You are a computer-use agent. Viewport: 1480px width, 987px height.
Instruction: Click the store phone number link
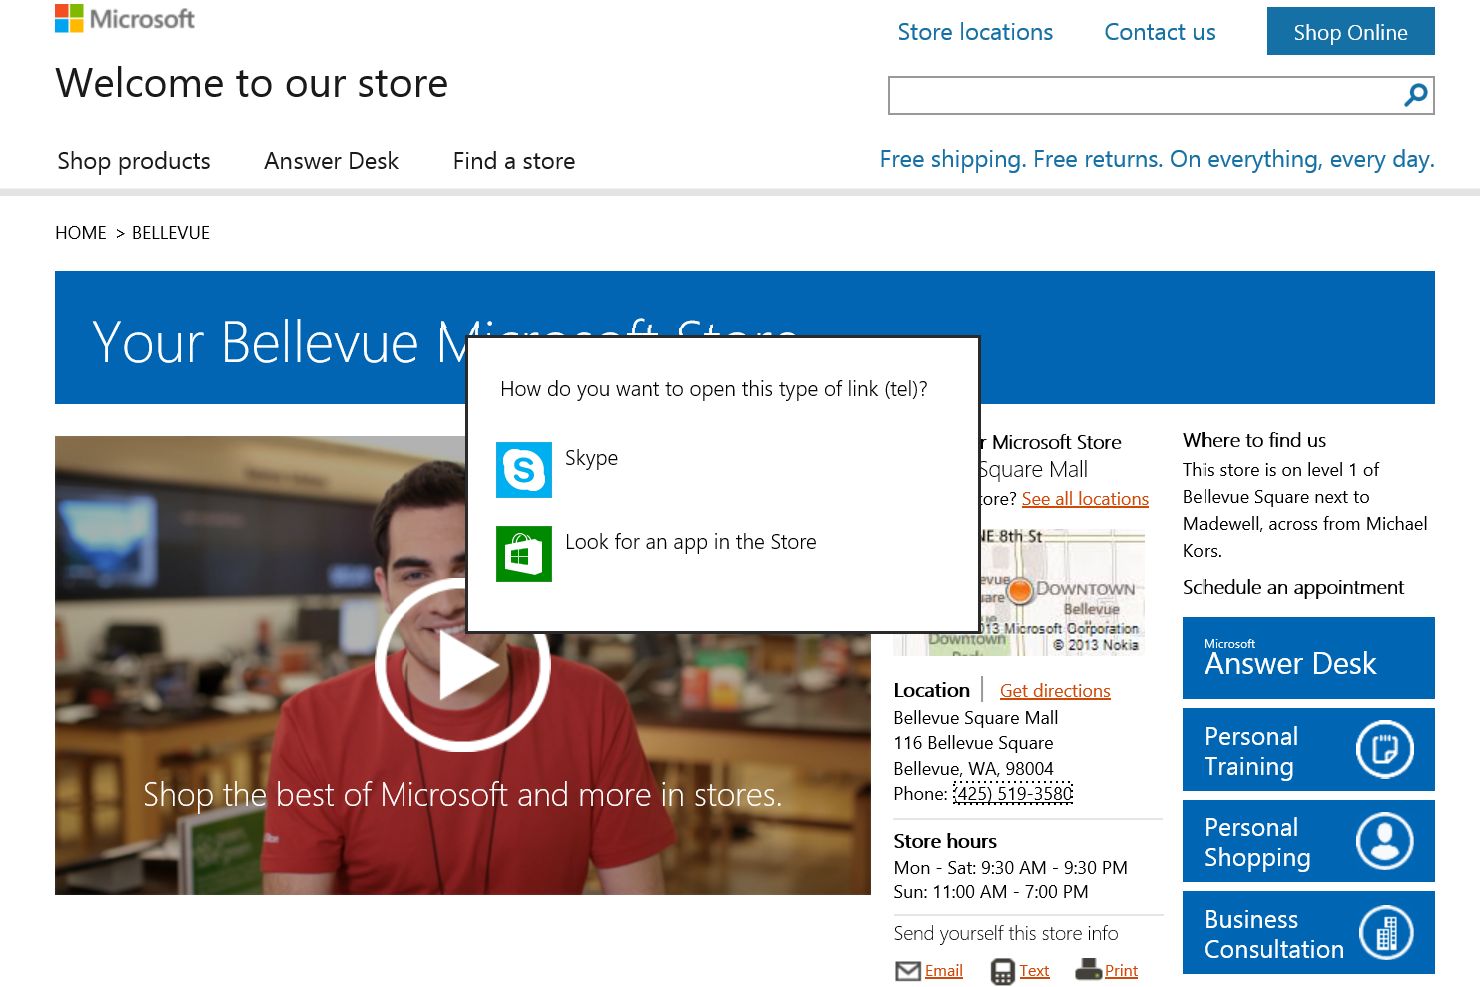[1013, 794]
